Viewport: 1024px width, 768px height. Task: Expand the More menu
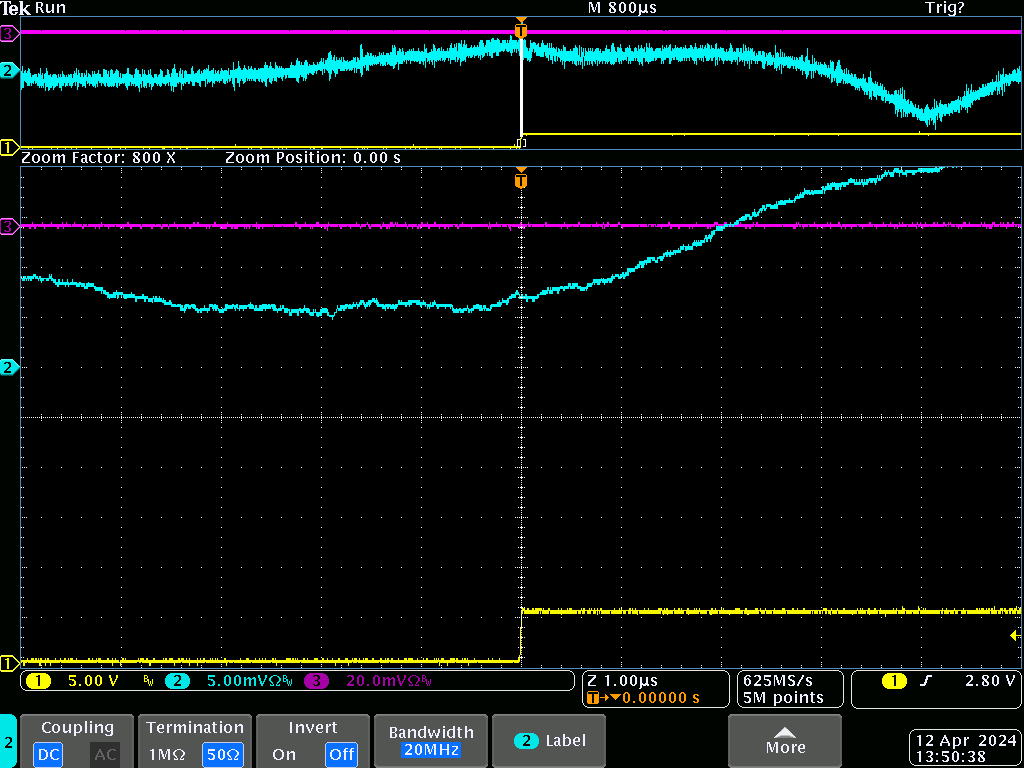click(x=785, y=741)
